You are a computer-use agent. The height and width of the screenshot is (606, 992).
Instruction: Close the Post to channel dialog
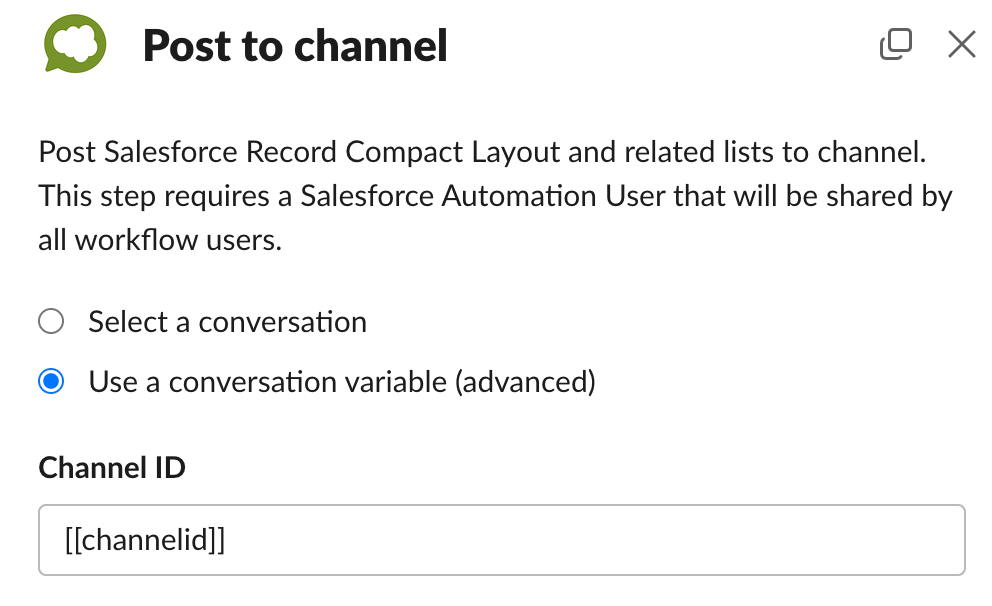(962, 44)
